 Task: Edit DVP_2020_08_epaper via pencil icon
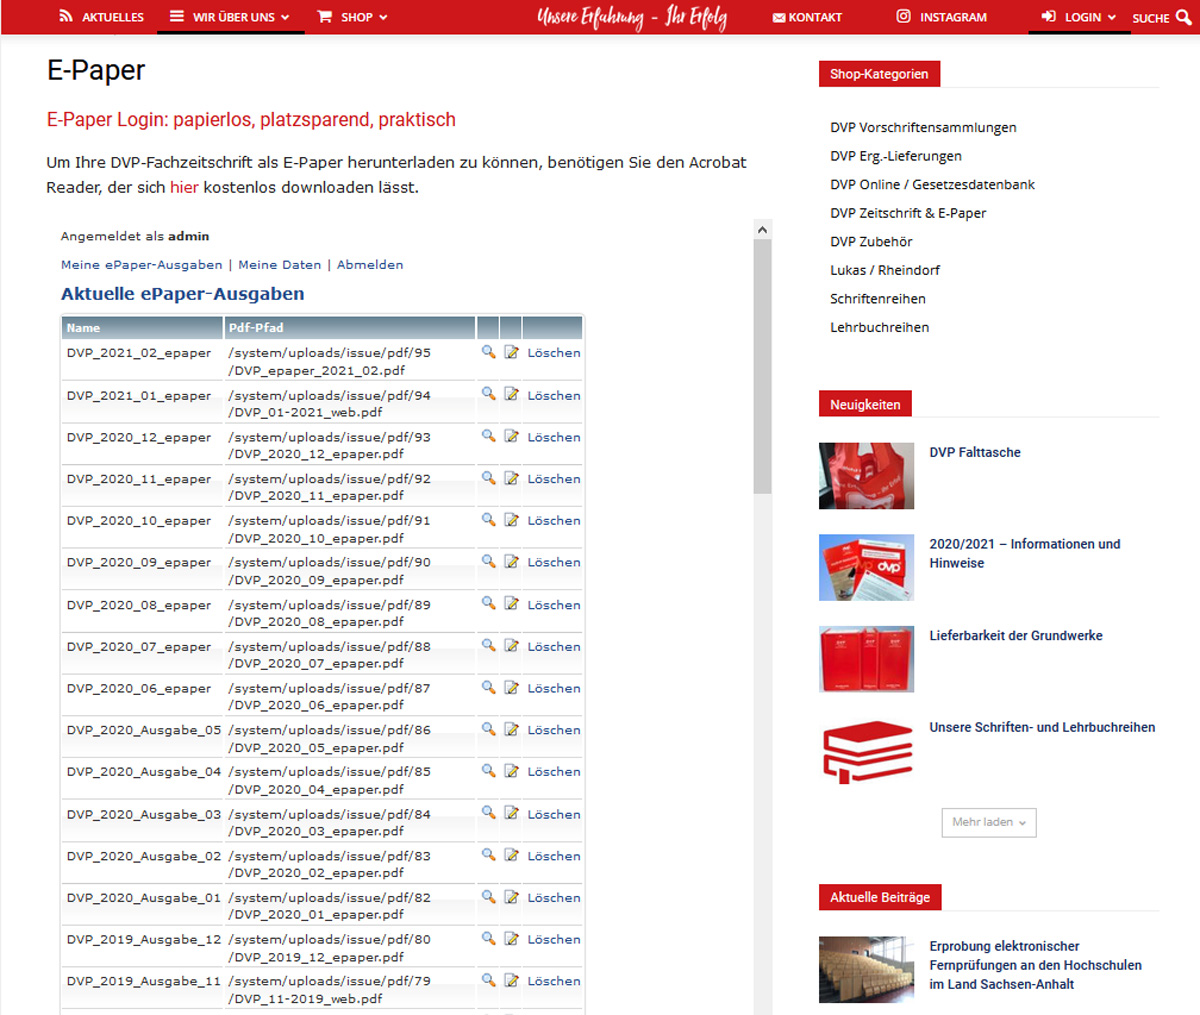coord(511,603)
